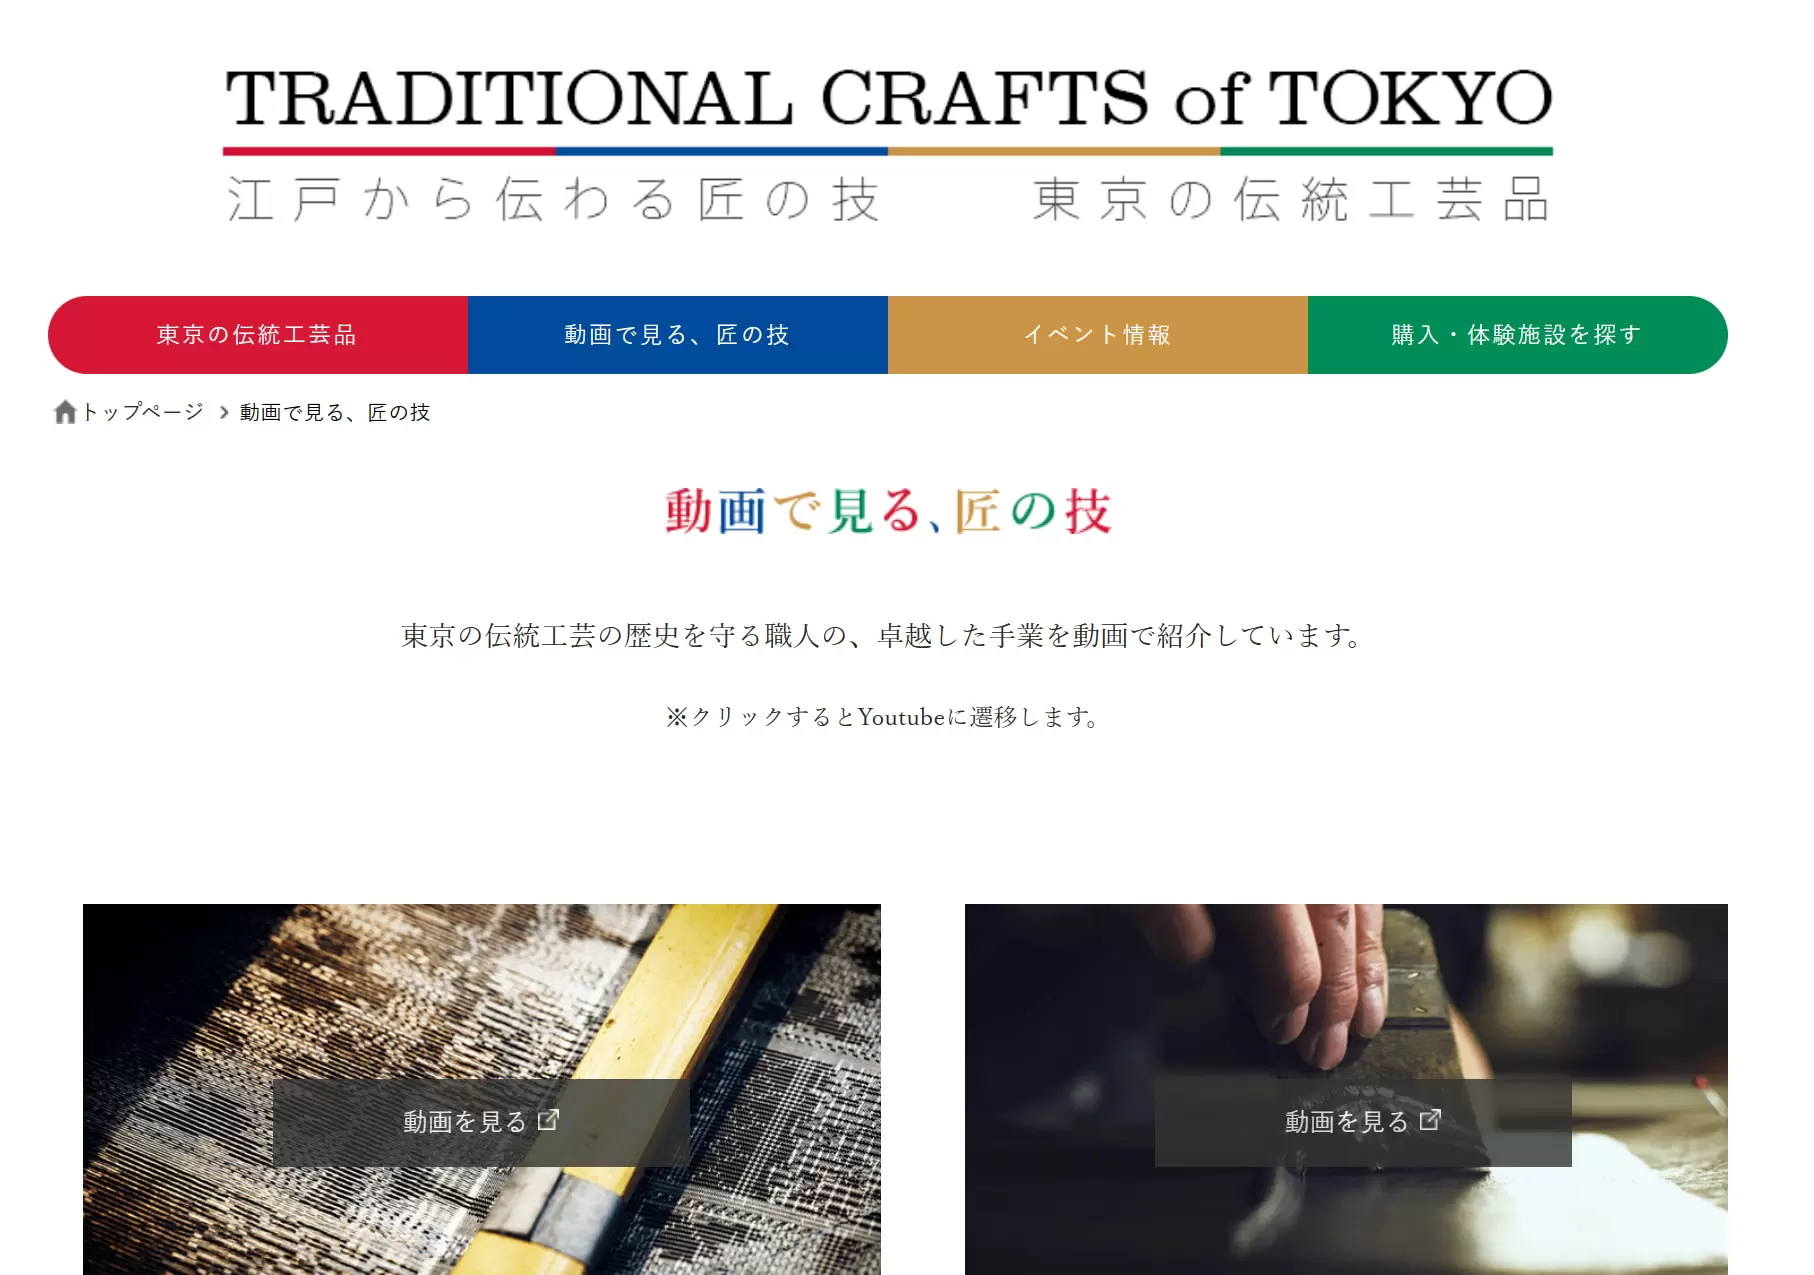Click the colorful 動画で見る、匠の技 page heading

pyautogui.click(x=888, y=511)
